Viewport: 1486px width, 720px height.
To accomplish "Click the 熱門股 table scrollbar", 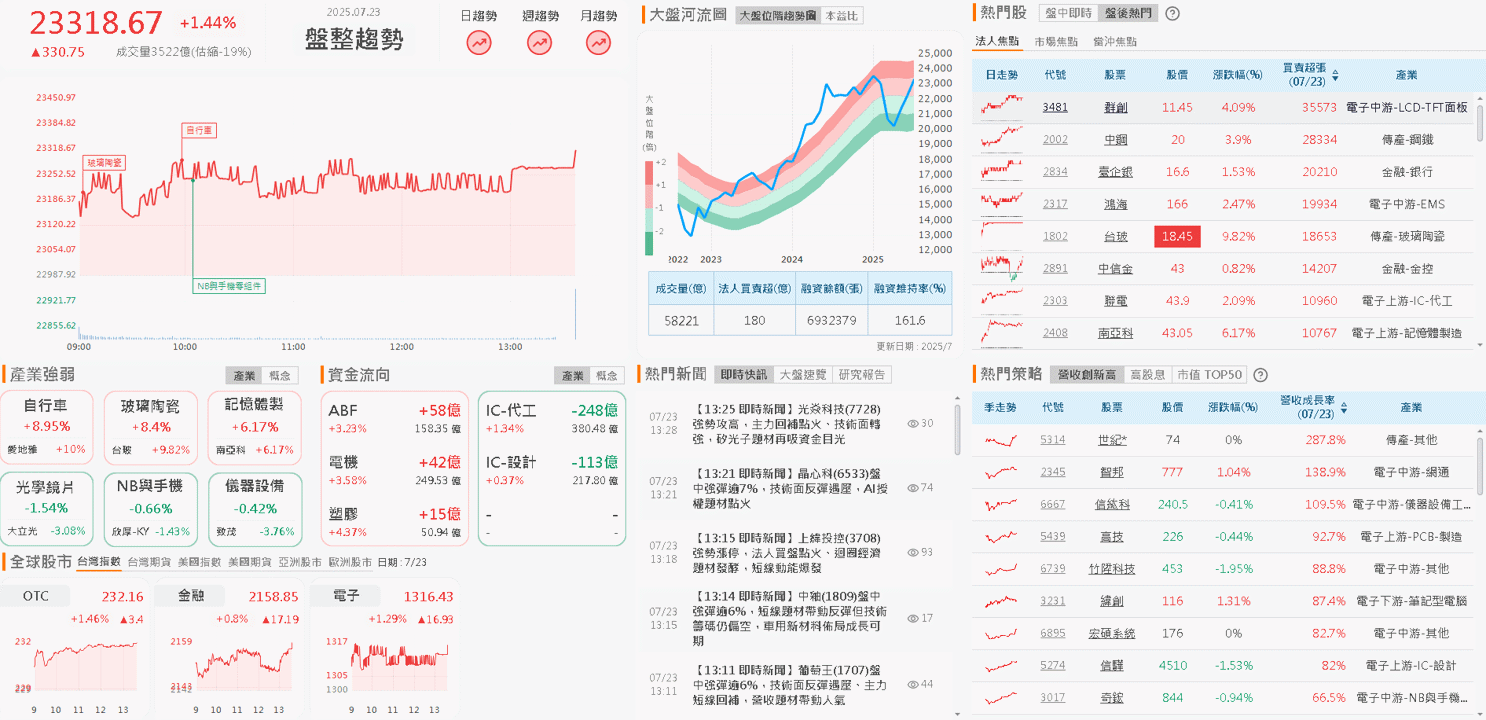I will (1479, 126).
